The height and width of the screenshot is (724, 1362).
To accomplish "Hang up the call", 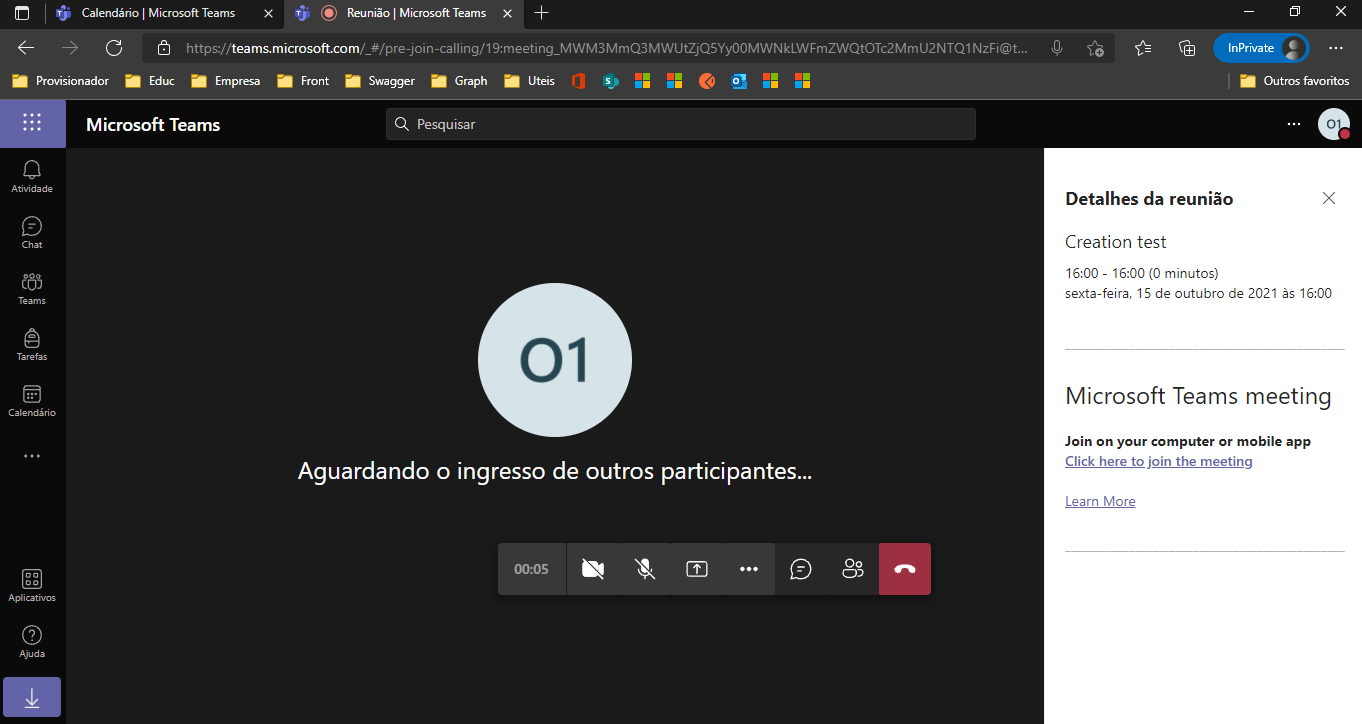I will (905, 569).
